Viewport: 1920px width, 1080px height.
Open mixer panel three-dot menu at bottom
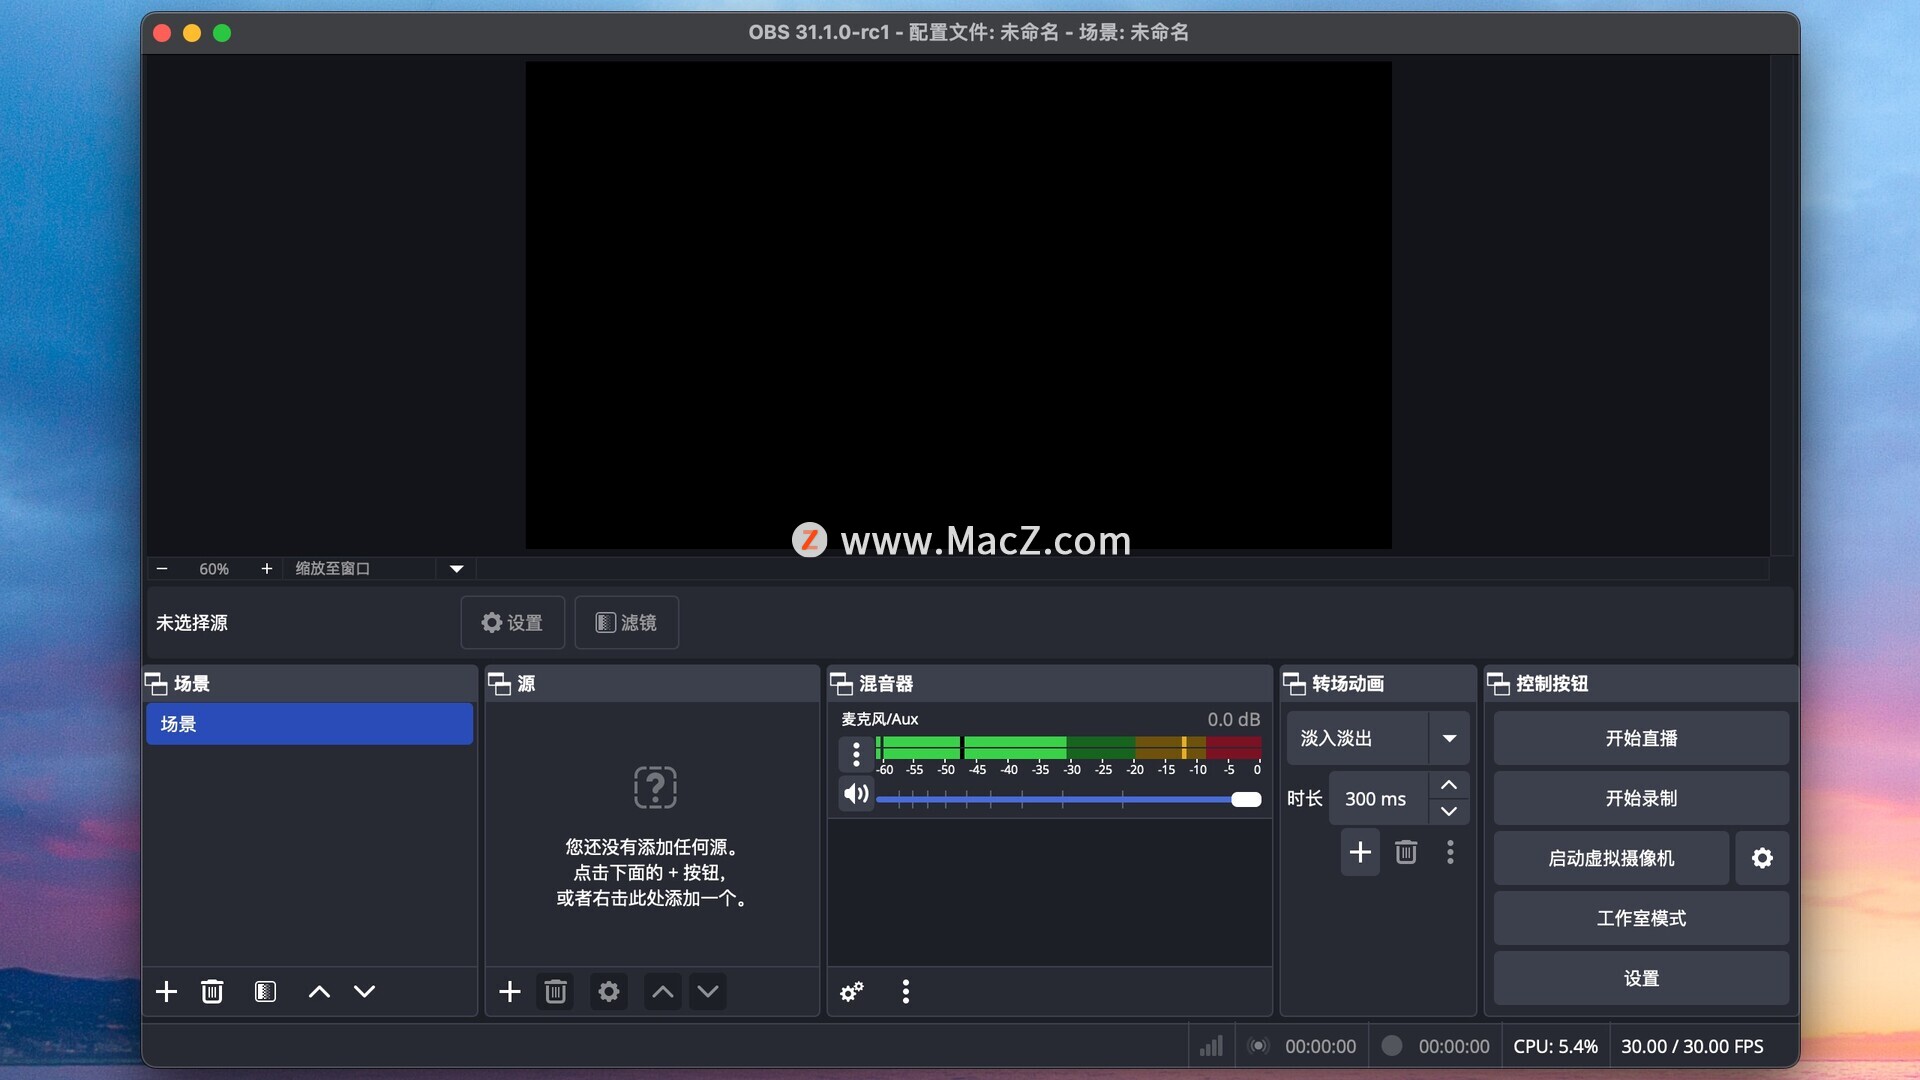906,991
